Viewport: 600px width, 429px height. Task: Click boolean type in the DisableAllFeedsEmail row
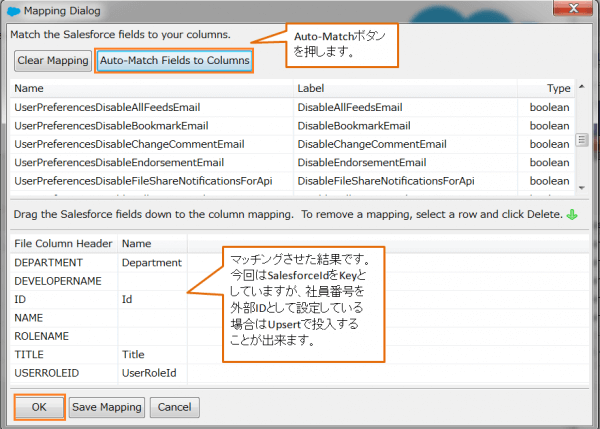pyautogui.click(x=549, y=108)
